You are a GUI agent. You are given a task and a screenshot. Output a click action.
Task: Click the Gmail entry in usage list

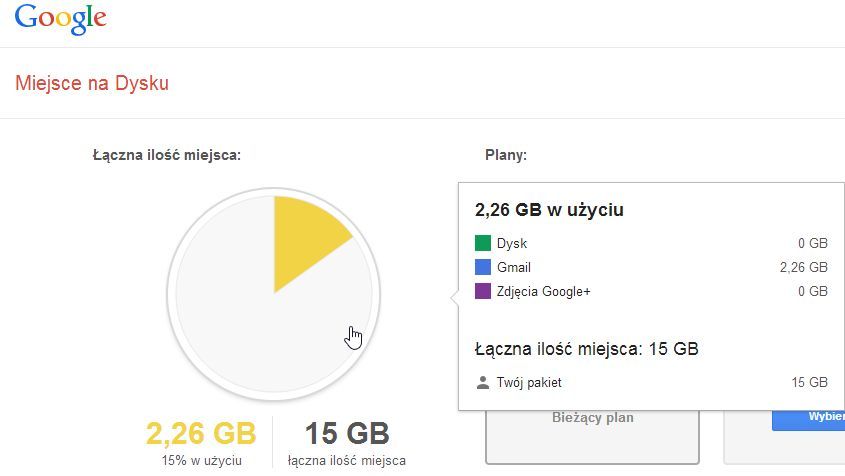[x=514, y=267]
